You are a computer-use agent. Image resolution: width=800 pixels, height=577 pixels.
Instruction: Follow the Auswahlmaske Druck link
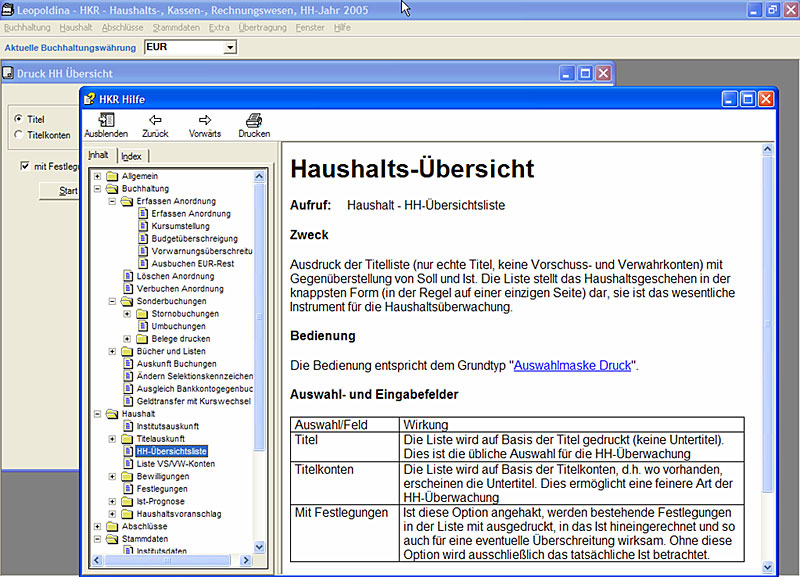tap(572, 366)
